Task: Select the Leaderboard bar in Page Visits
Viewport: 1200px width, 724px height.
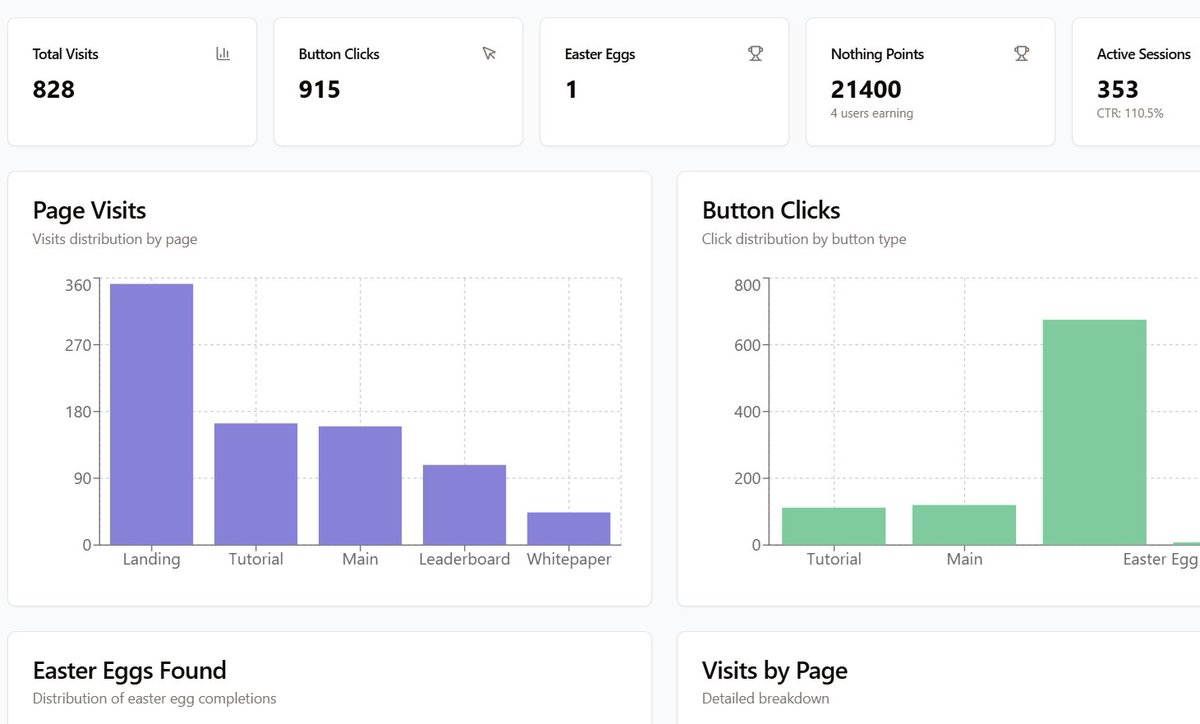Action: (x=464, y=505)
